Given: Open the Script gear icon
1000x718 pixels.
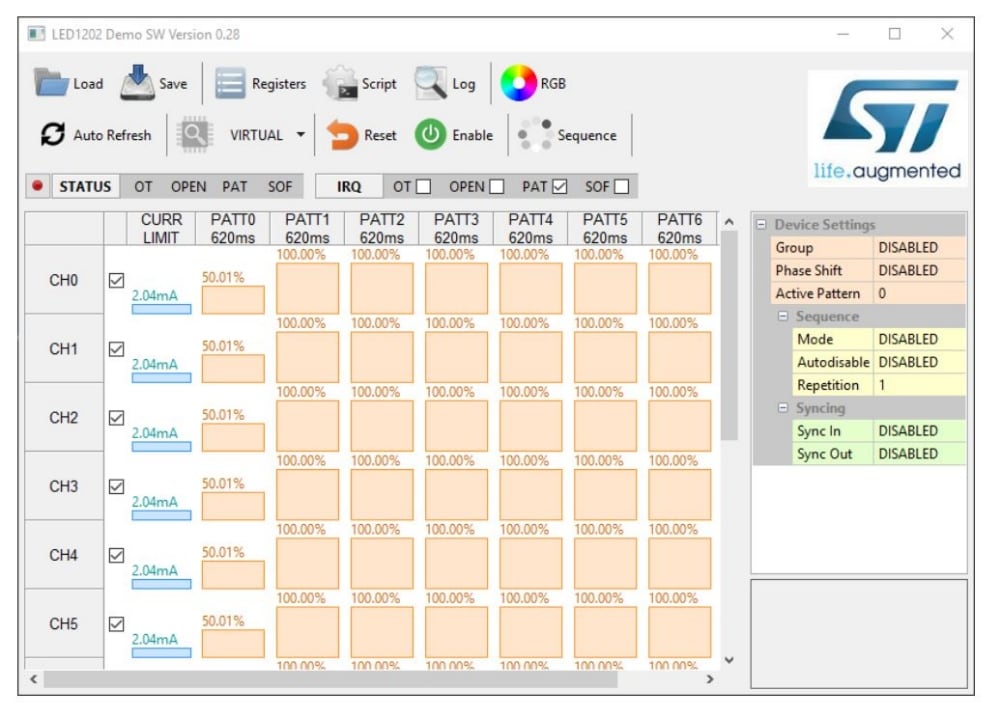Looking at the screenshot, I should pos(340,84).
